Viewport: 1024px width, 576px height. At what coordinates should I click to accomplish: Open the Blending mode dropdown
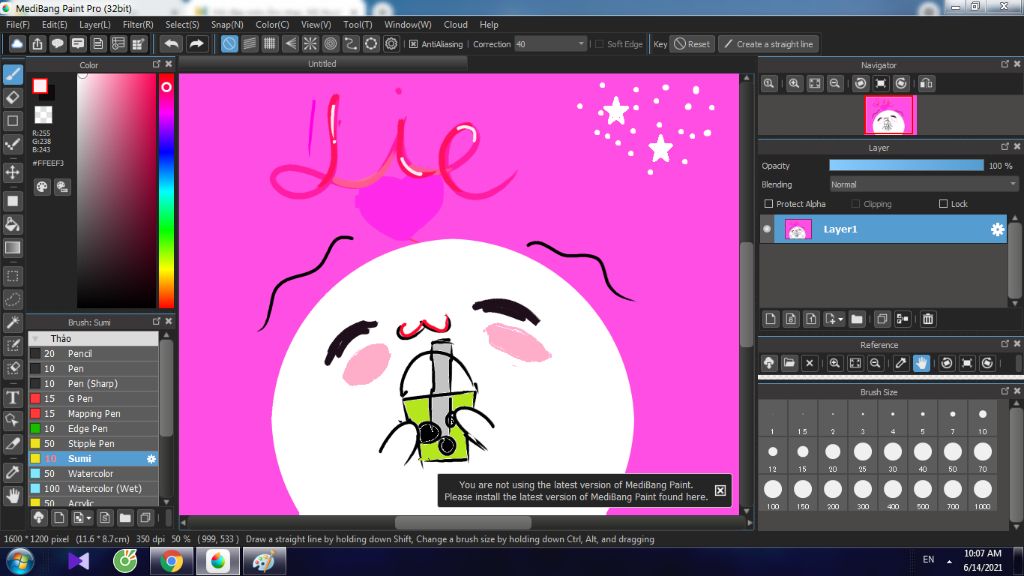coord(923,185)
